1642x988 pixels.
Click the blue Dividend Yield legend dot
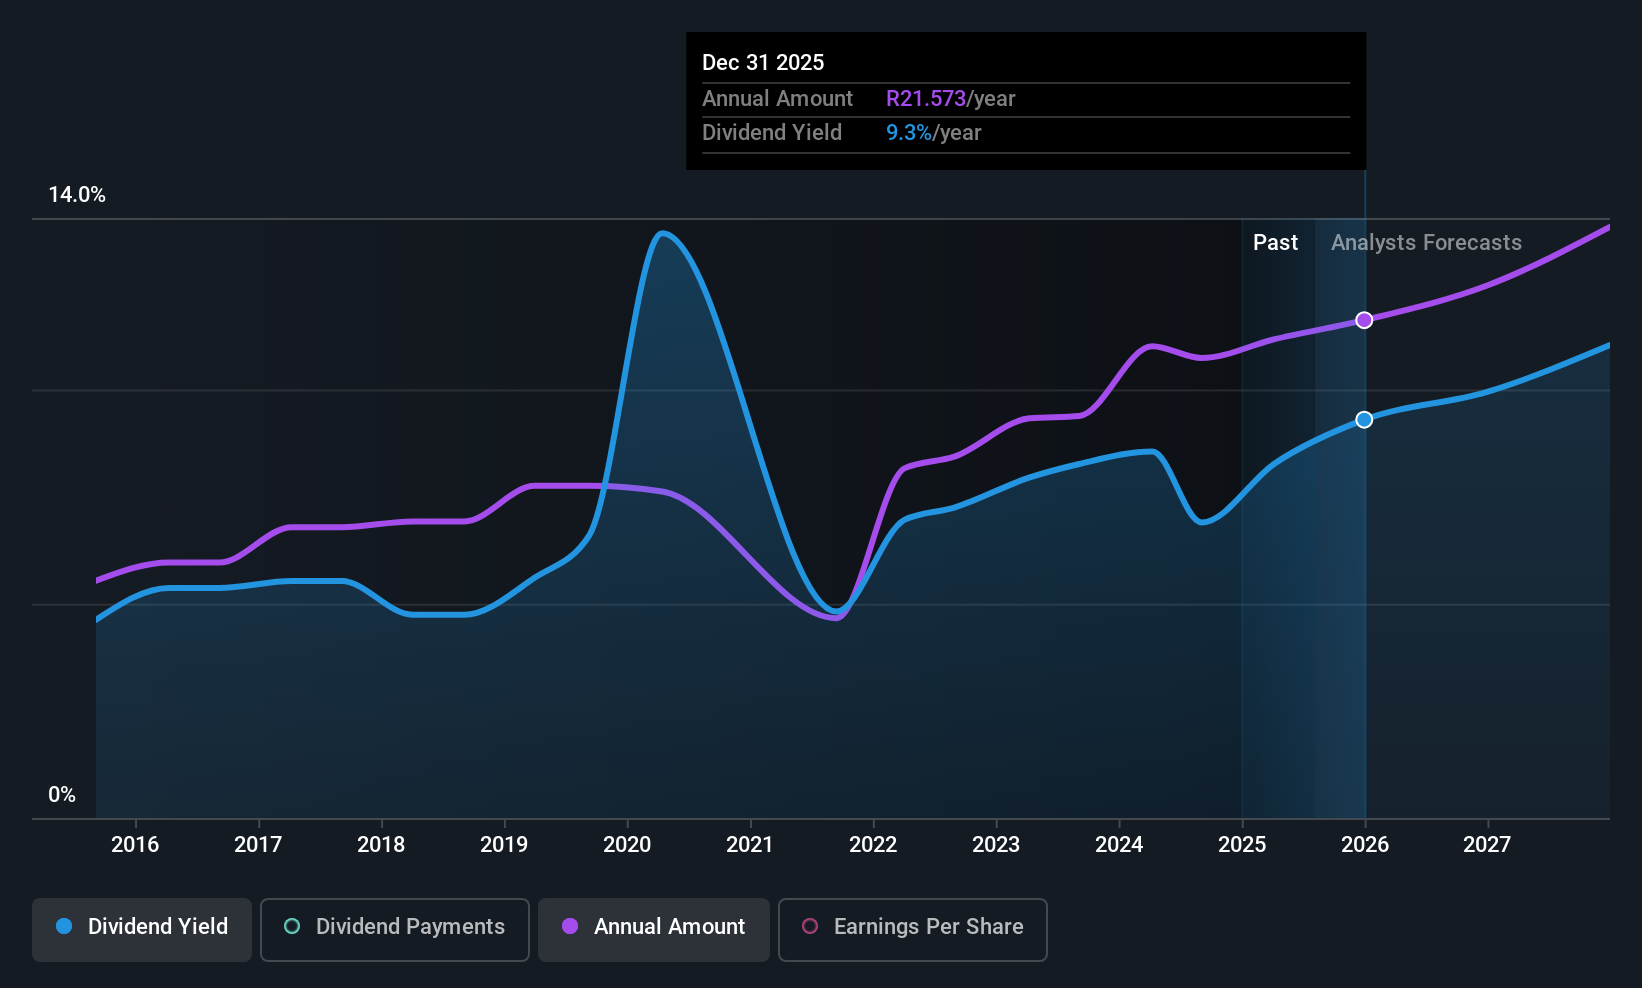click(64, 926)
